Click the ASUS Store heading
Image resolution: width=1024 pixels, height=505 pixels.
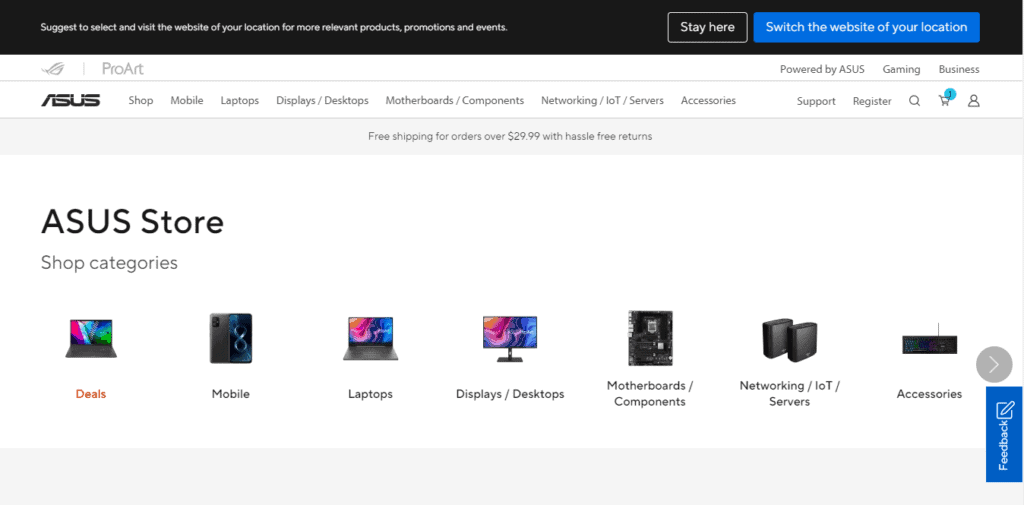tap(133, 221)
